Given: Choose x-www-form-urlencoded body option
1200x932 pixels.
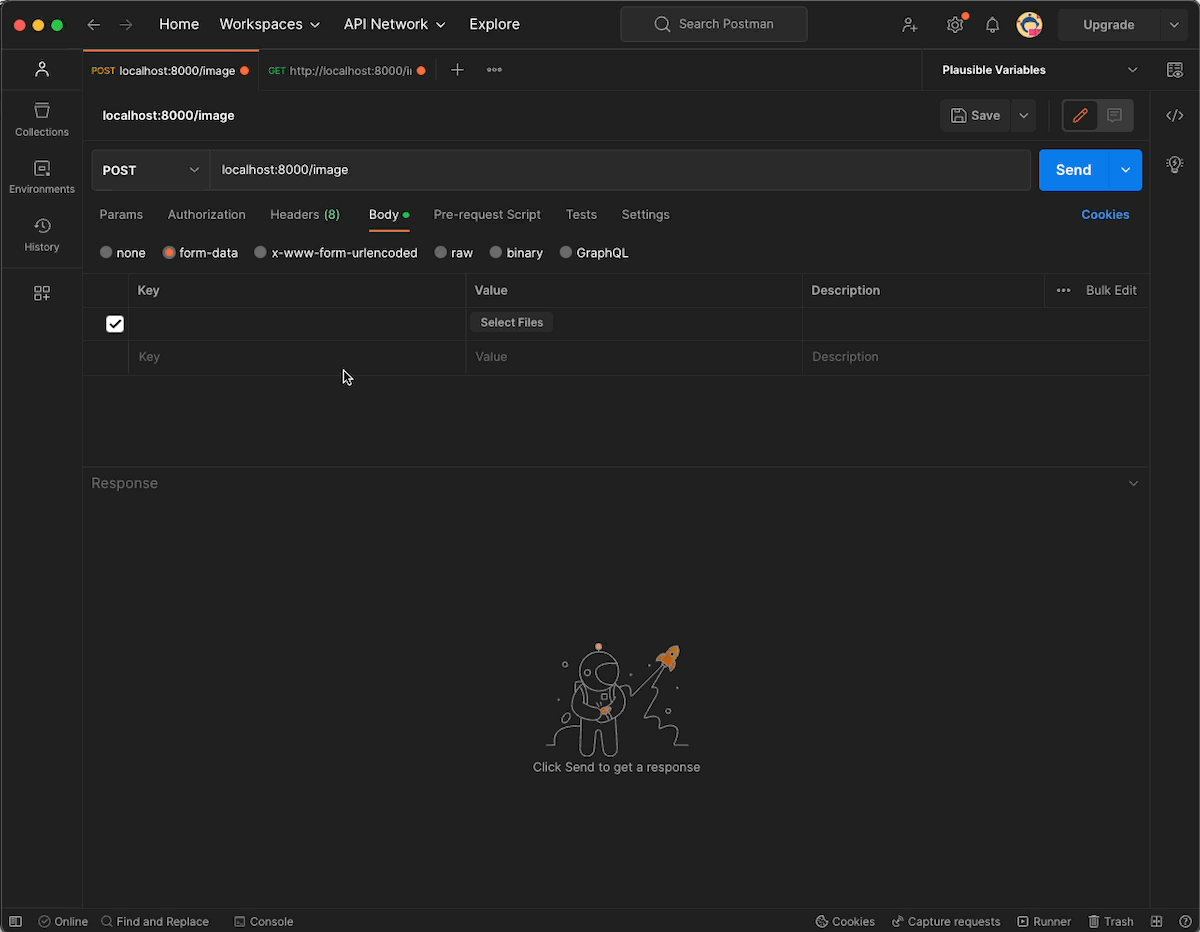Looking at the screenshot, I should pyautogui.click(x=261, y=253).
